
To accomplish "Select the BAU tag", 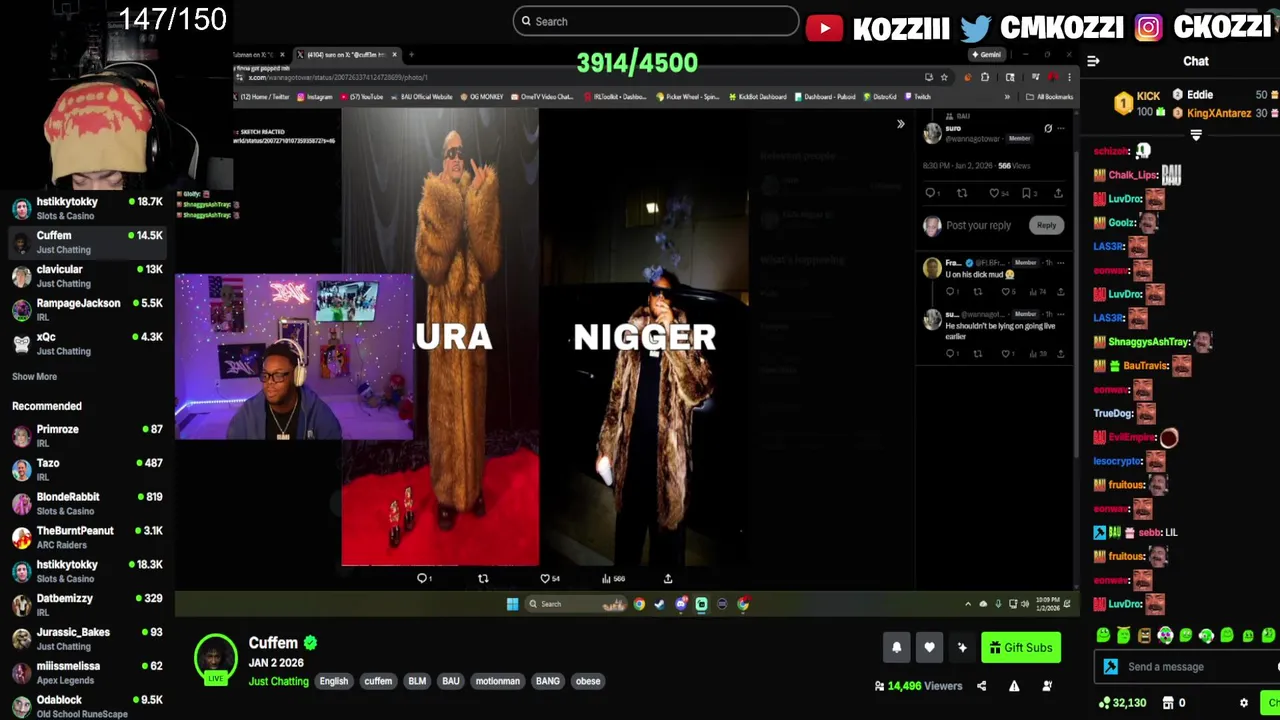I will [x=451, y=682].
